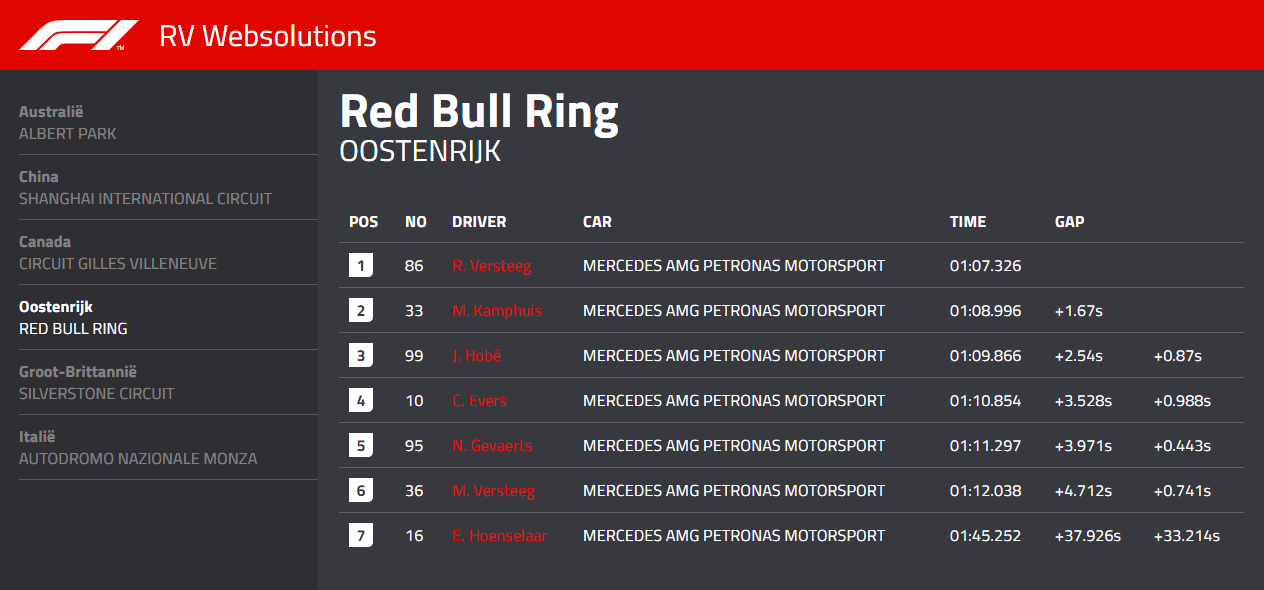Open N. Gevaerts driver link
The height and width of the screenshot is (590, 1264).
pos(492,446)
